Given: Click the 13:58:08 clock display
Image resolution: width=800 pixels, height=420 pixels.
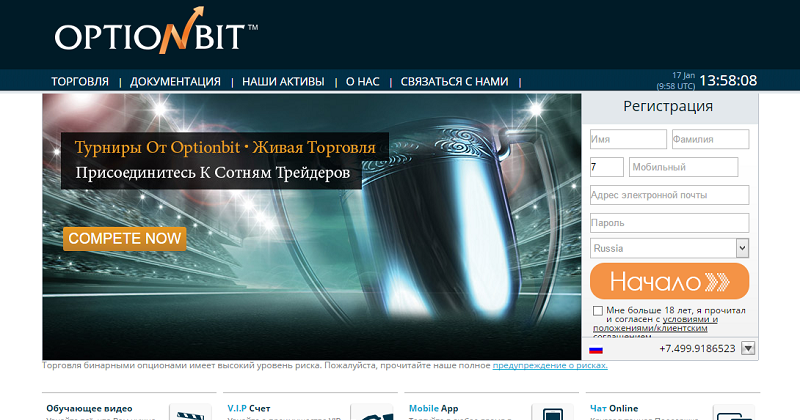Looking at the screenshot, I should [x=728, y=81].
